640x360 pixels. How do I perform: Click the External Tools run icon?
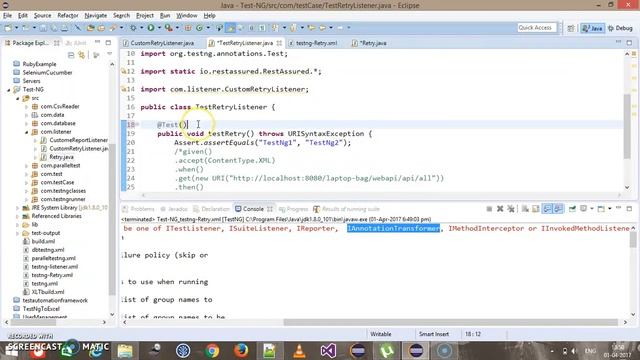click(169, 28)
